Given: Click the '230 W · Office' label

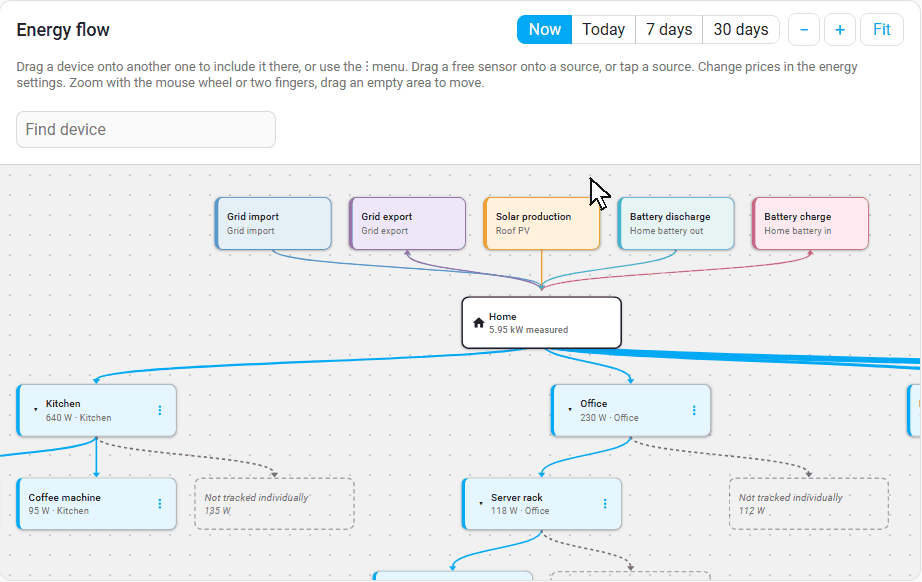Looking at the screenshot, I should click(609, 418).
